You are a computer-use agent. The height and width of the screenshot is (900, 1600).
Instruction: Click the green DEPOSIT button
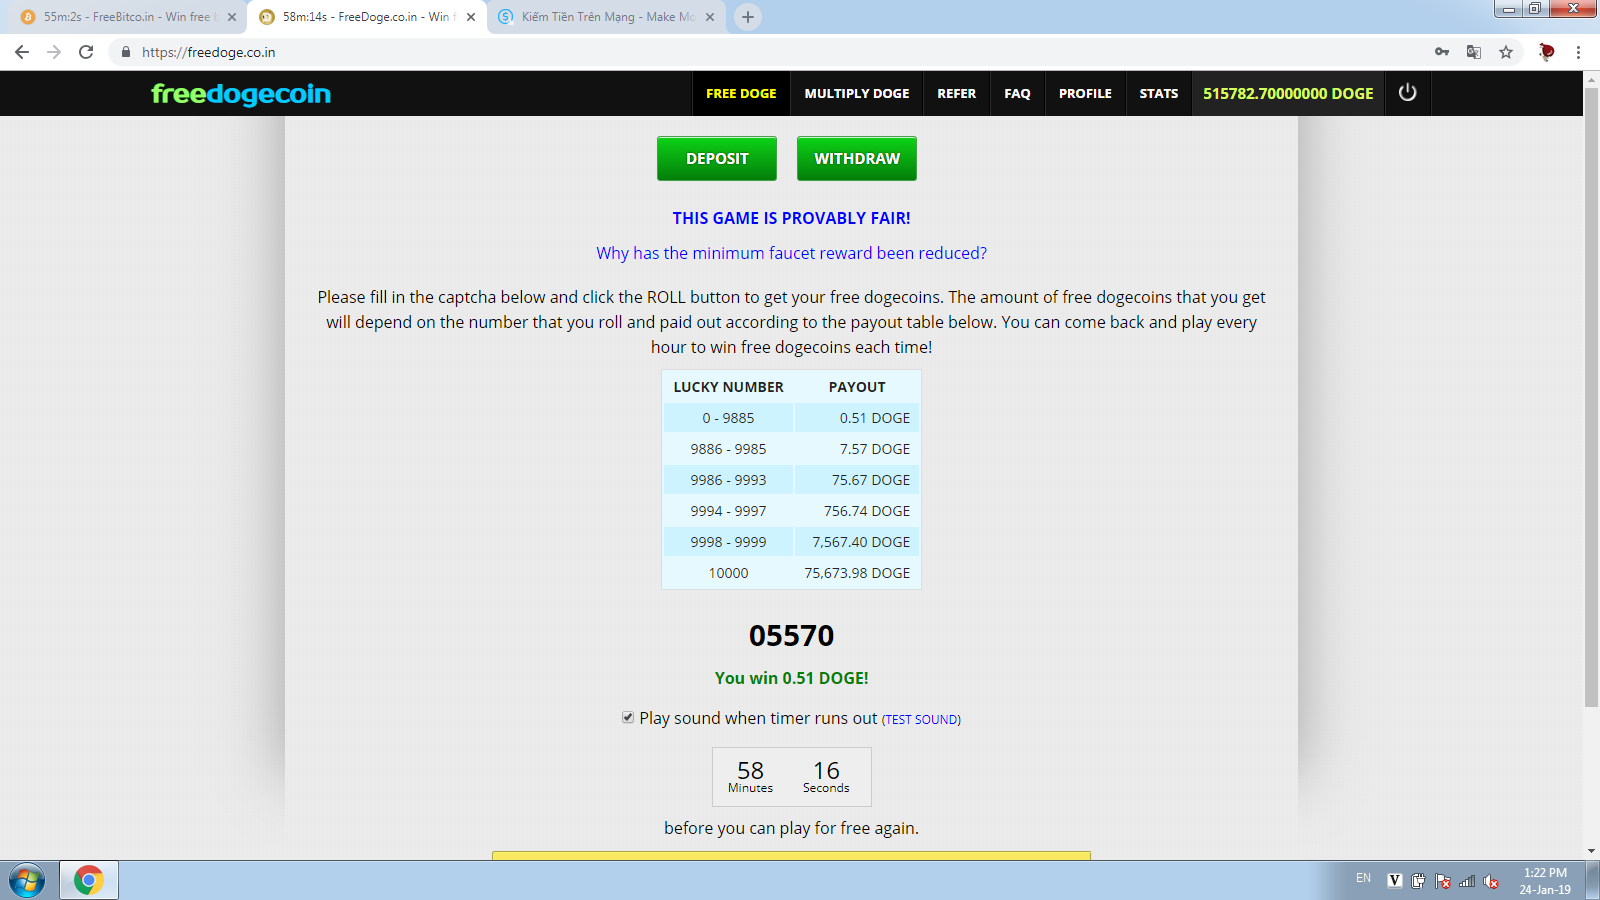[x=717, y=158]
